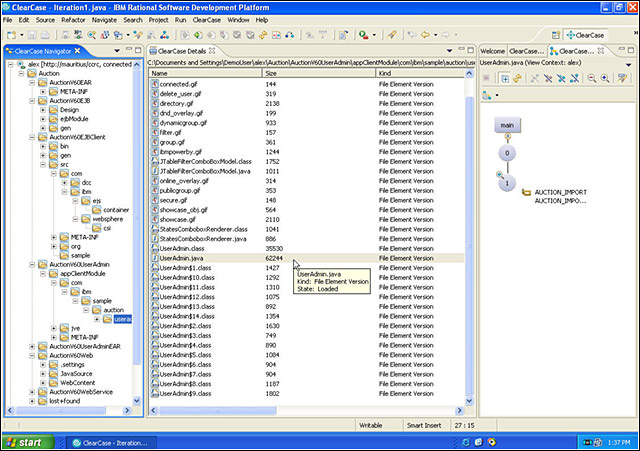Click the navigator horizontal scrollbar thumb
Screen dimensions: 640x451
point(60,410)
